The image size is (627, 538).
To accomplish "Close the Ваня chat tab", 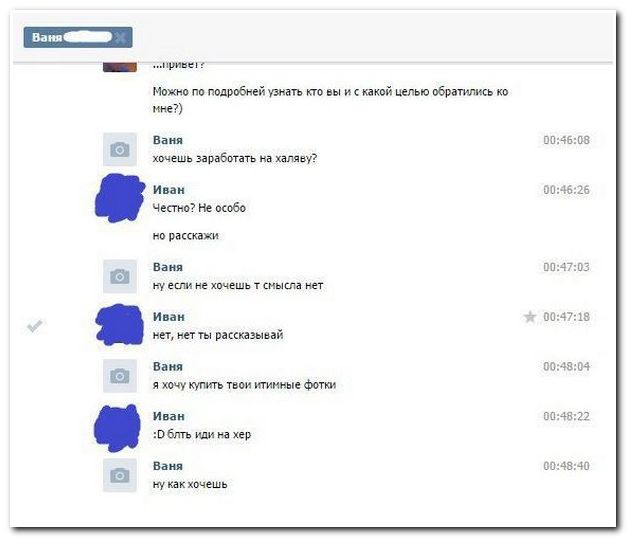I will pyautogui.click(x=121, y=38).
